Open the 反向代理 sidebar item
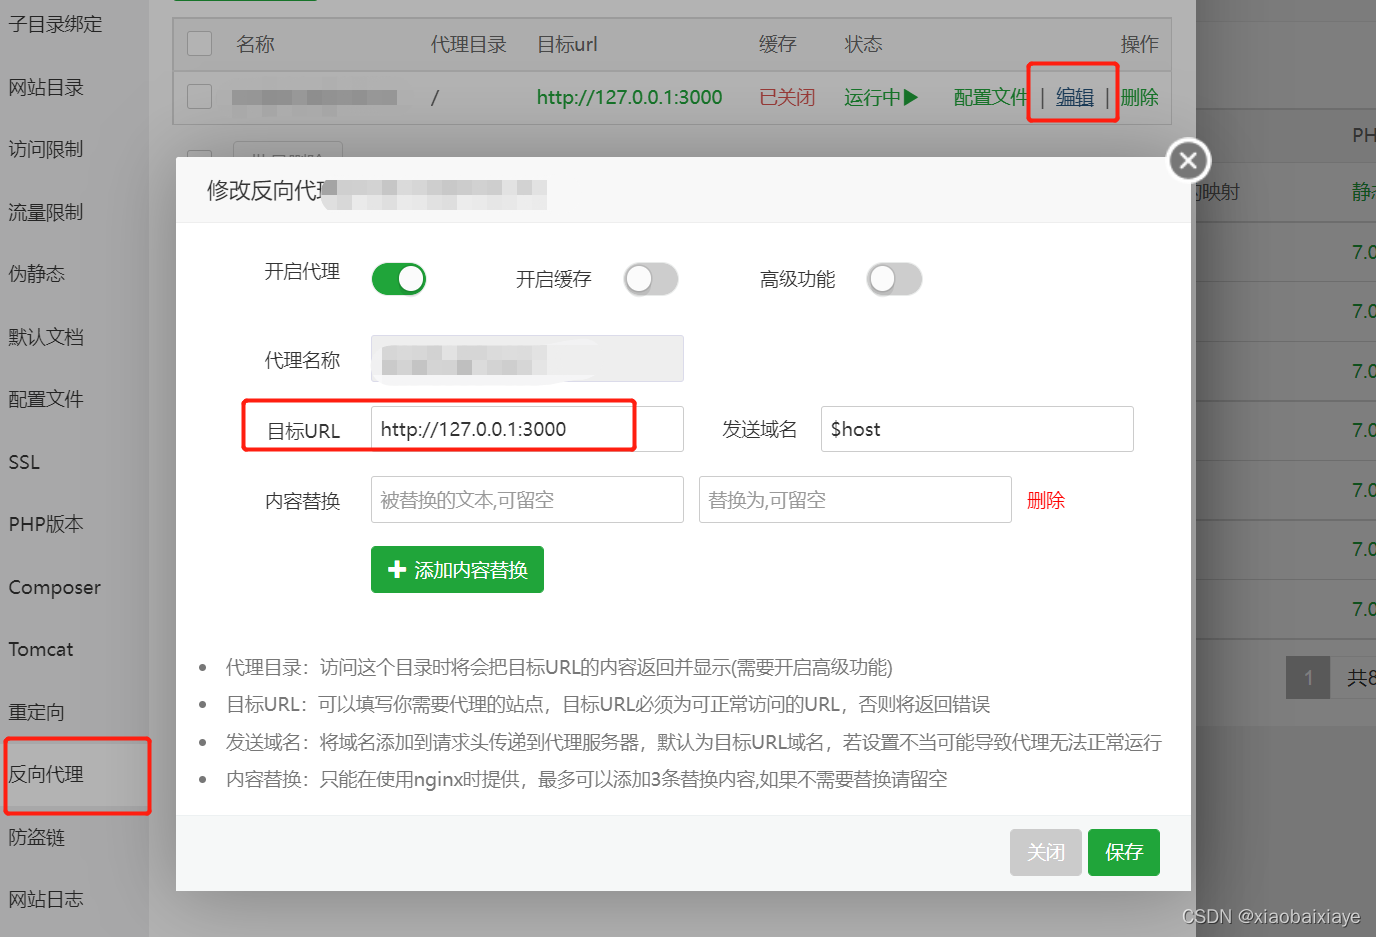The width and height of the screenshot is (1376, 937). click(x=48, y=775)
